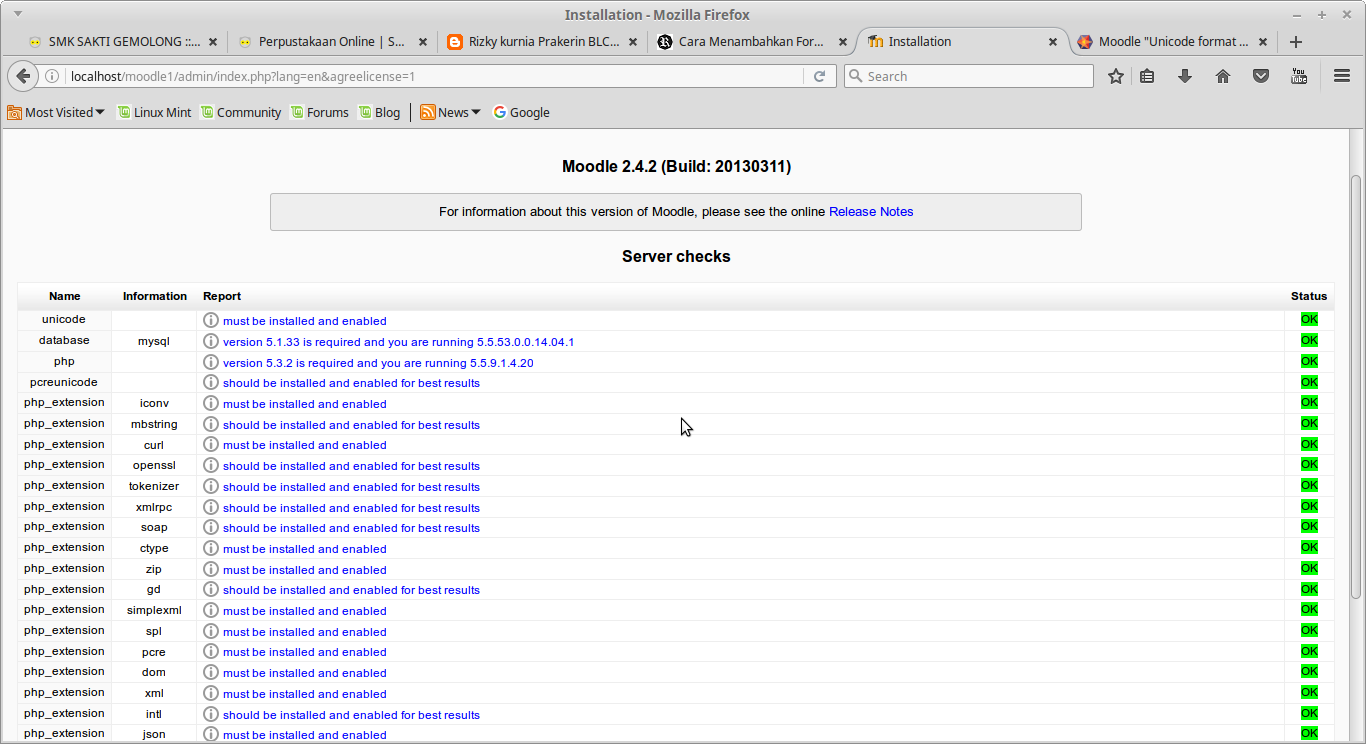
Task: Click info icon in the curl row
Action: tap(211, 444)
